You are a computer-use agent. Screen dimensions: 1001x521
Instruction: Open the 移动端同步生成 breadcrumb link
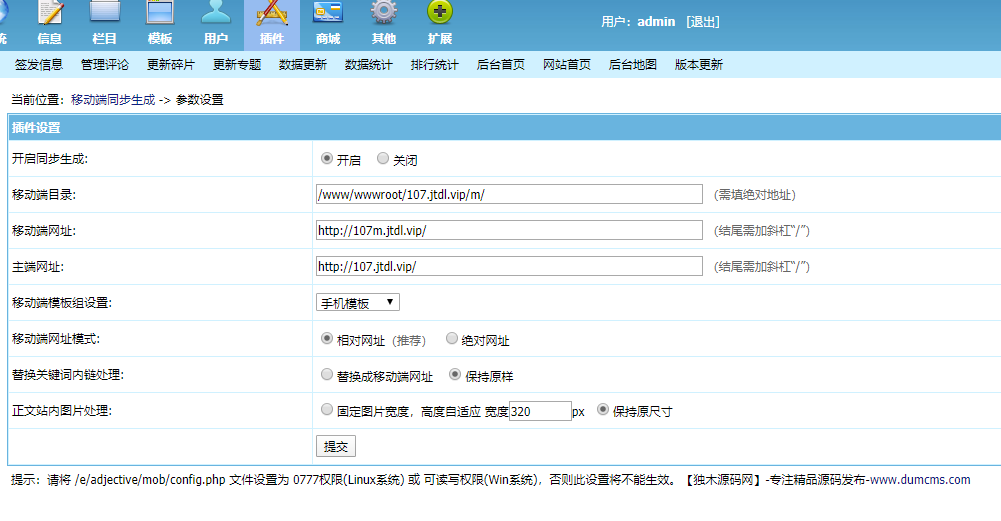click(x=113, y=100)
